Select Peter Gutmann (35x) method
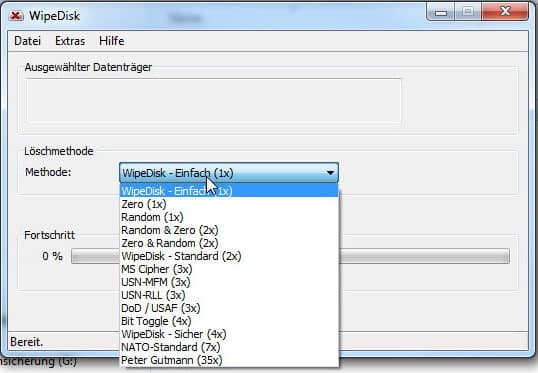 click(x=229, y=361)
